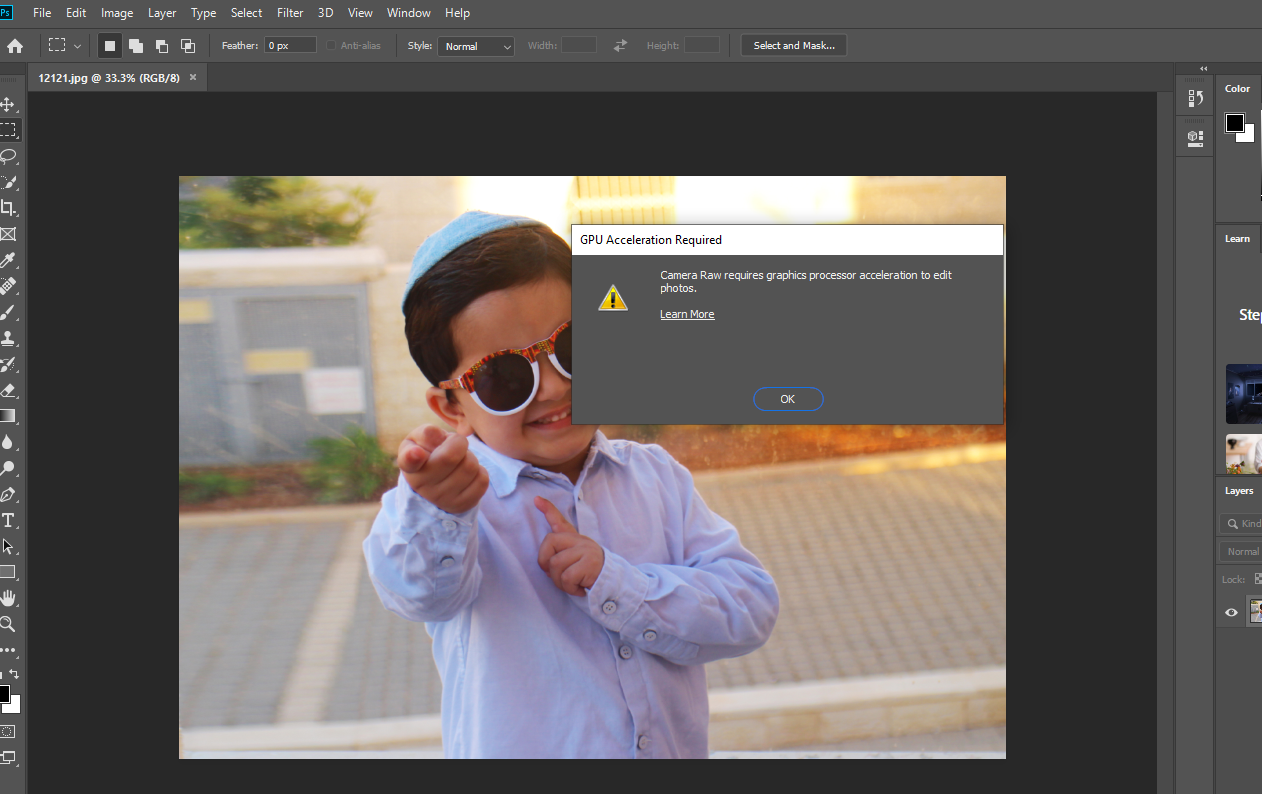Select the Clone Stamp tool
This screenshot has height=794, width=1262.
point(8,339)
